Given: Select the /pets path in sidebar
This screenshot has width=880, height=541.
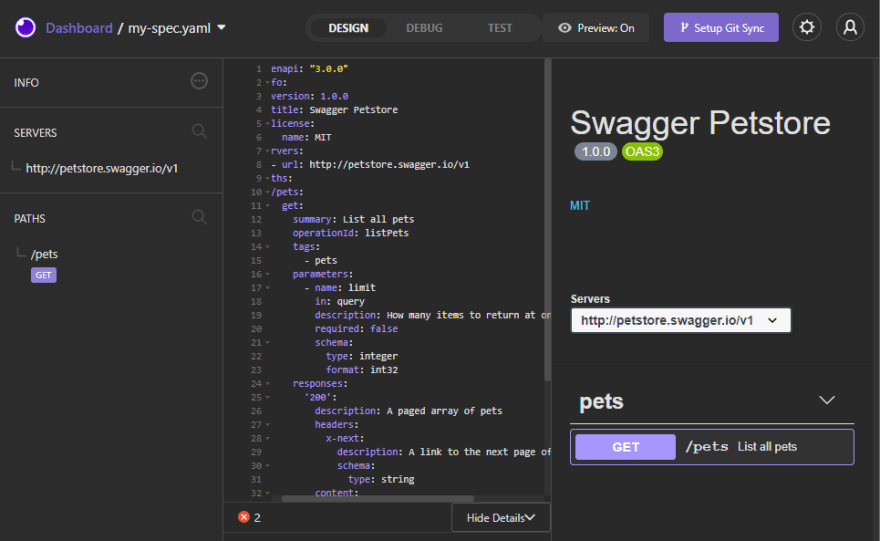Looking at the screenshot, I should pyautogui.click(x=44, y=254).
